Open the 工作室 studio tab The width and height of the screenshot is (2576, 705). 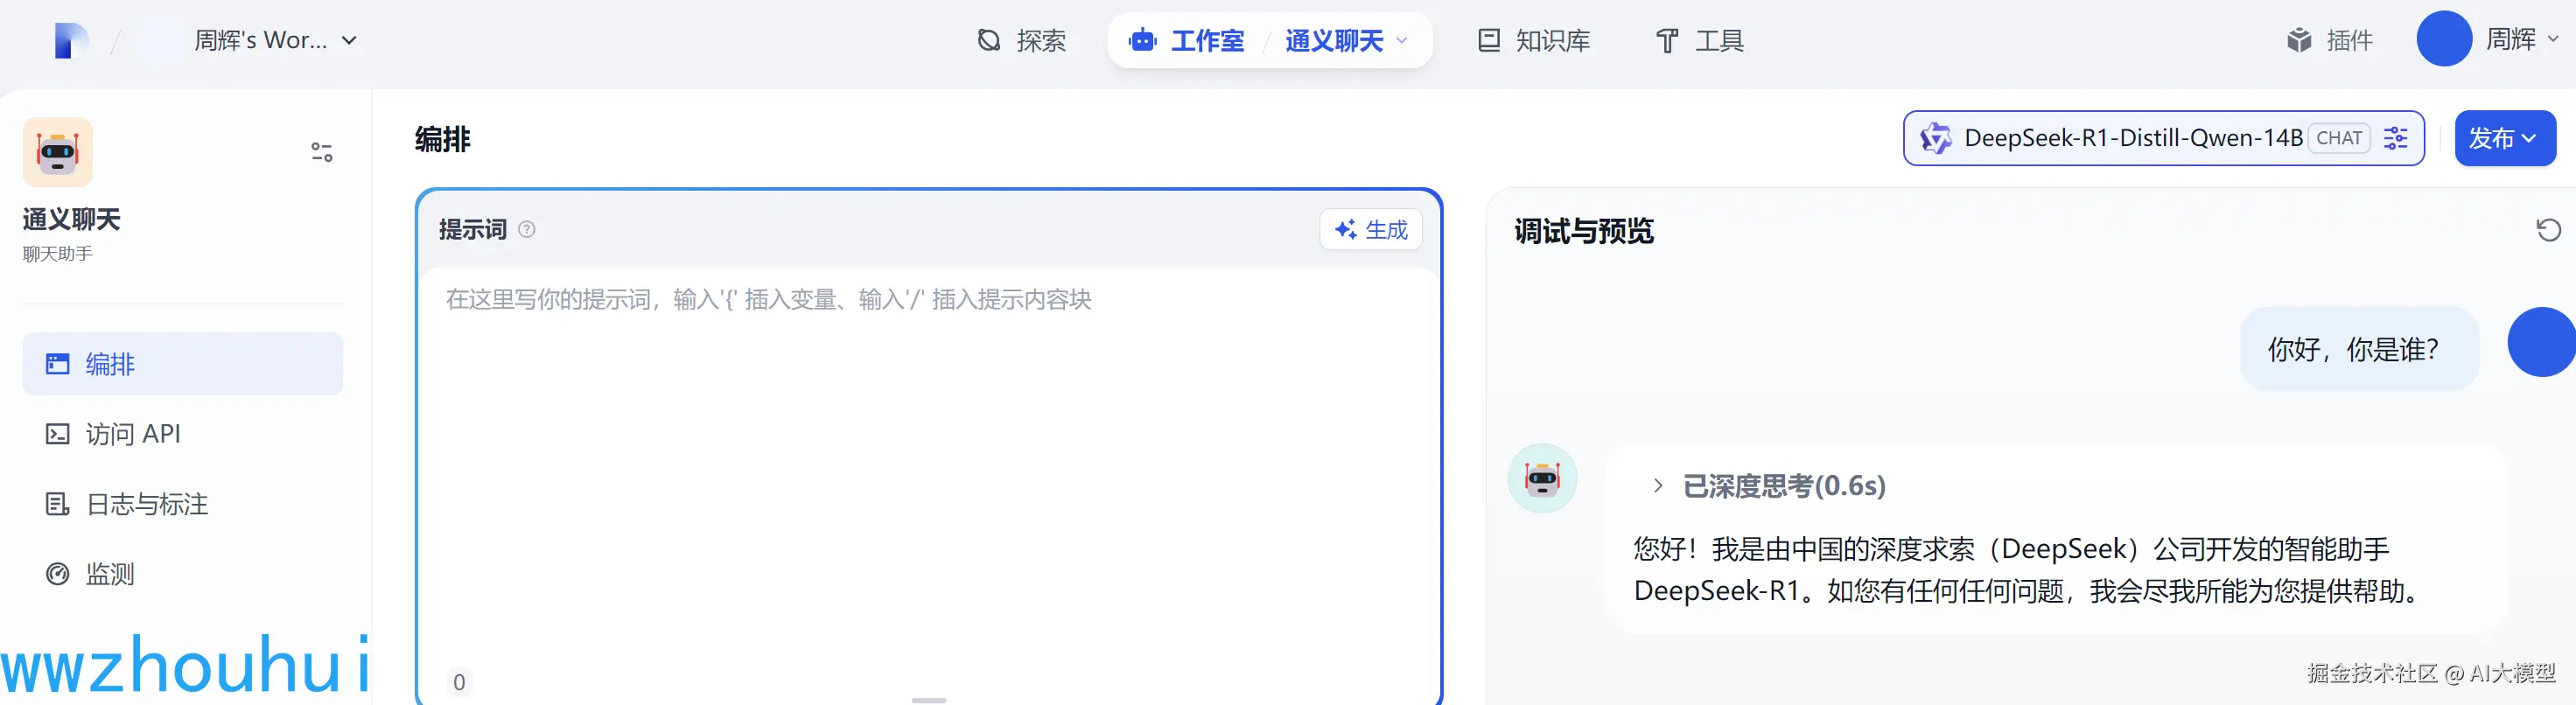pos(1187,41)
